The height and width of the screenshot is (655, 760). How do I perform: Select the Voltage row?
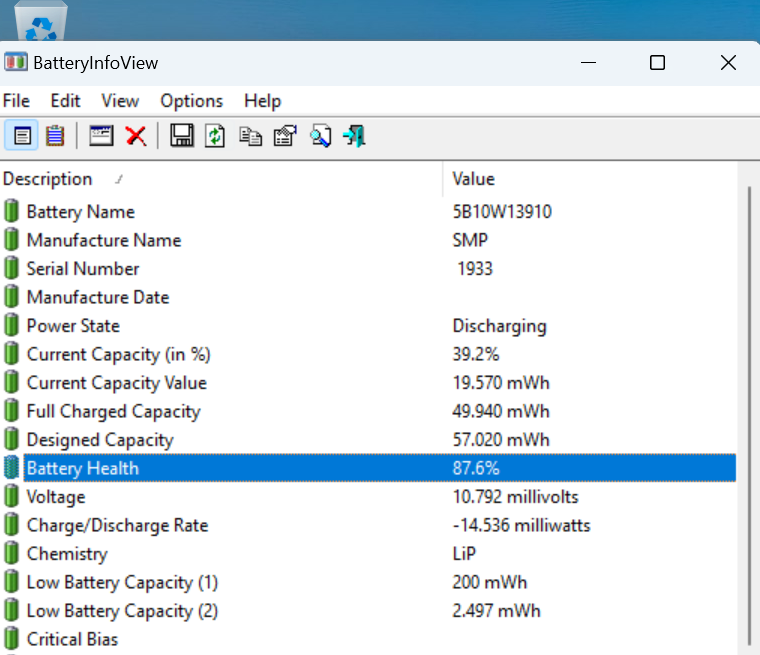(368, 497)
